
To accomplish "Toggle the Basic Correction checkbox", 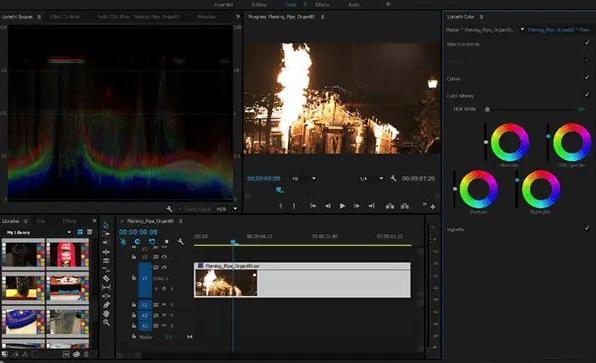I will tap(587, 43).
